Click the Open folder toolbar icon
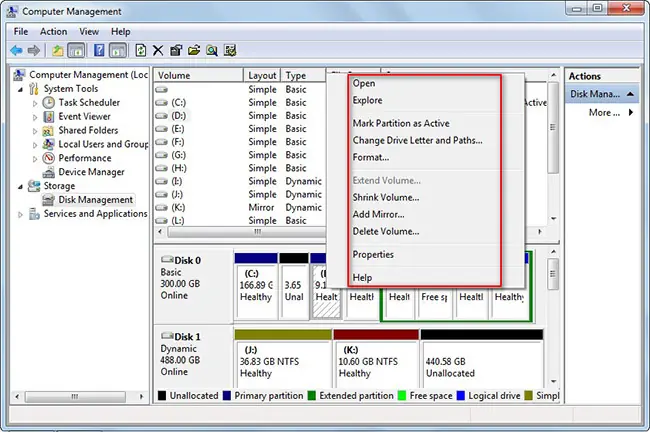This screenshot has height=432, width=650. point(194,51)
